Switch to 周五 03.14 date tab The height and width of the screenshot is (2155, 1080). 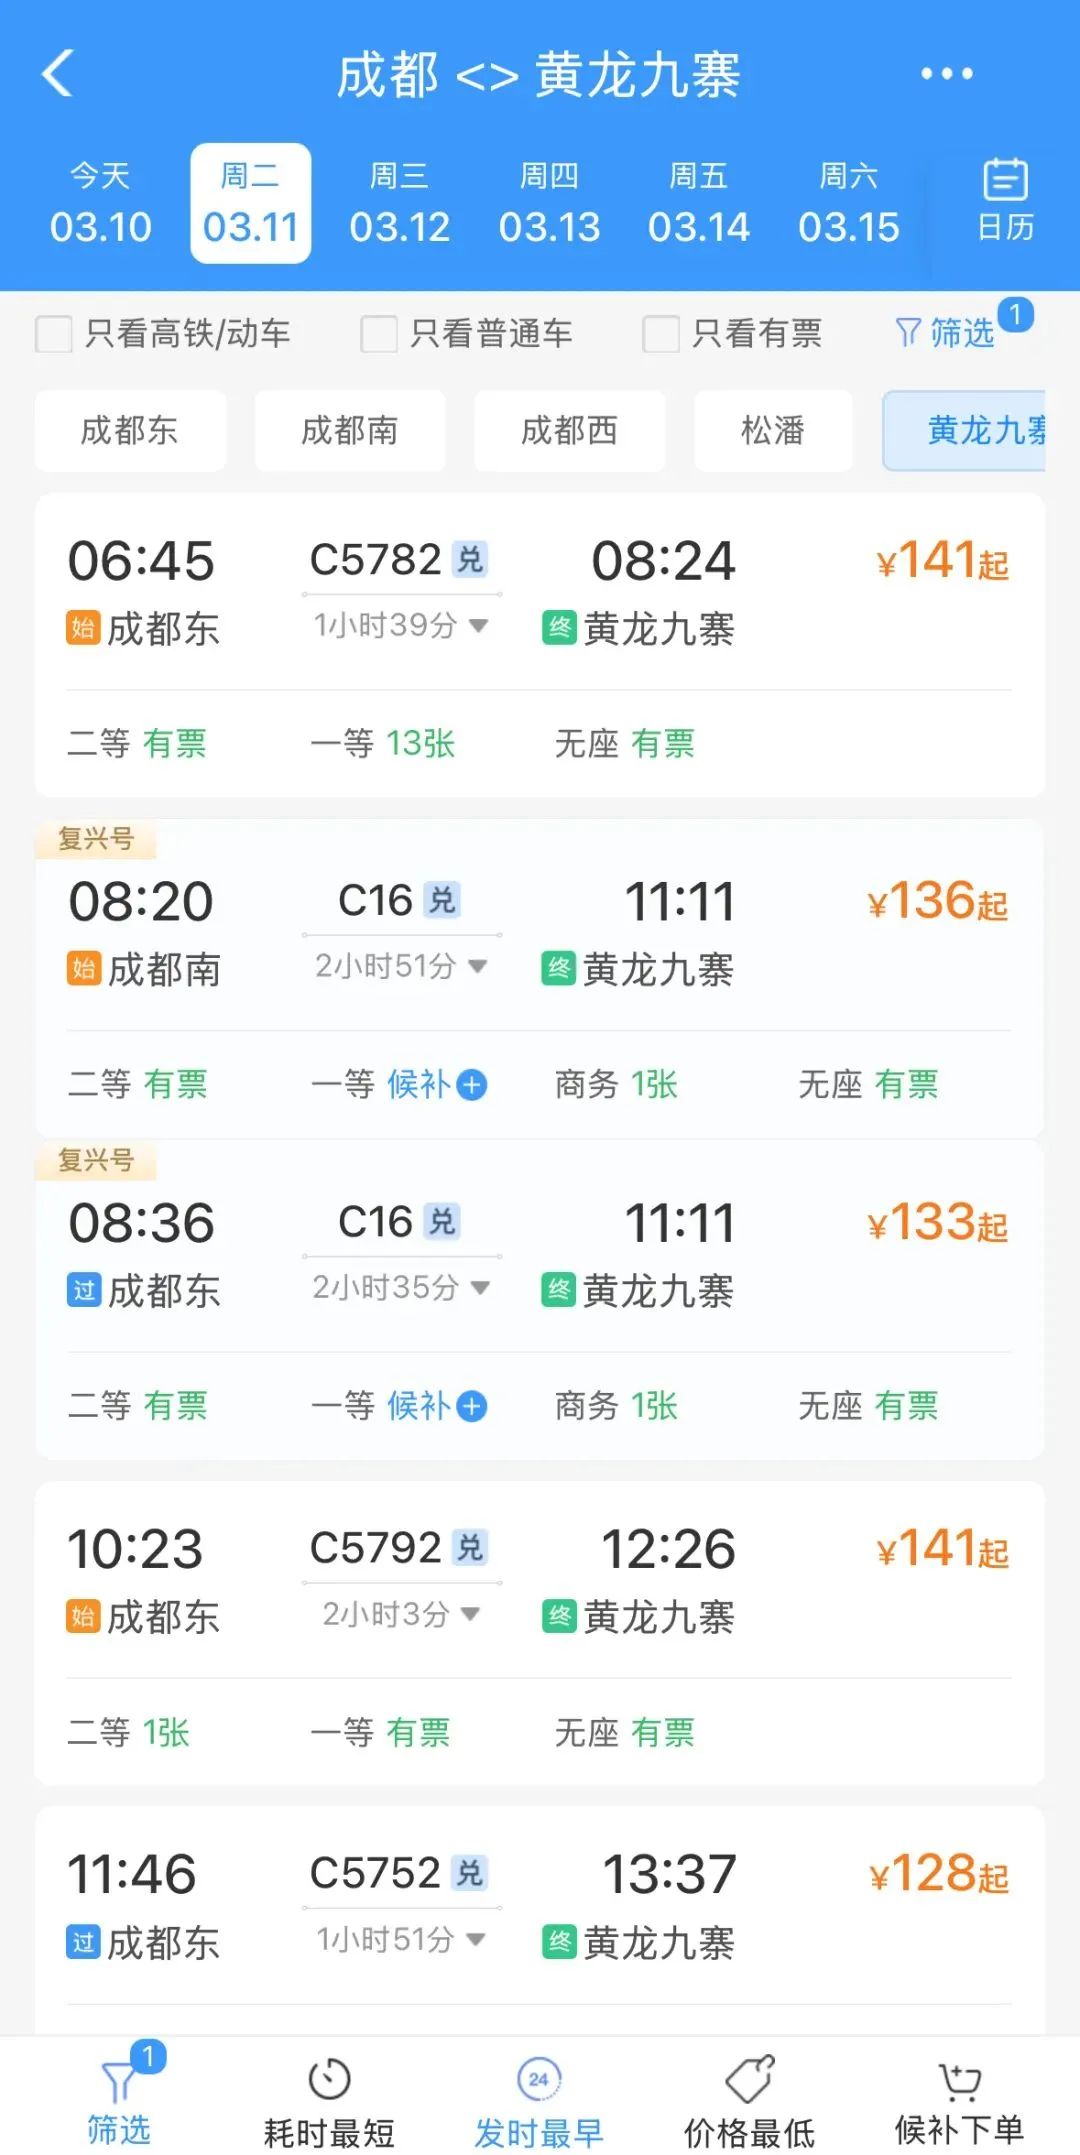[x=699, y=204]
